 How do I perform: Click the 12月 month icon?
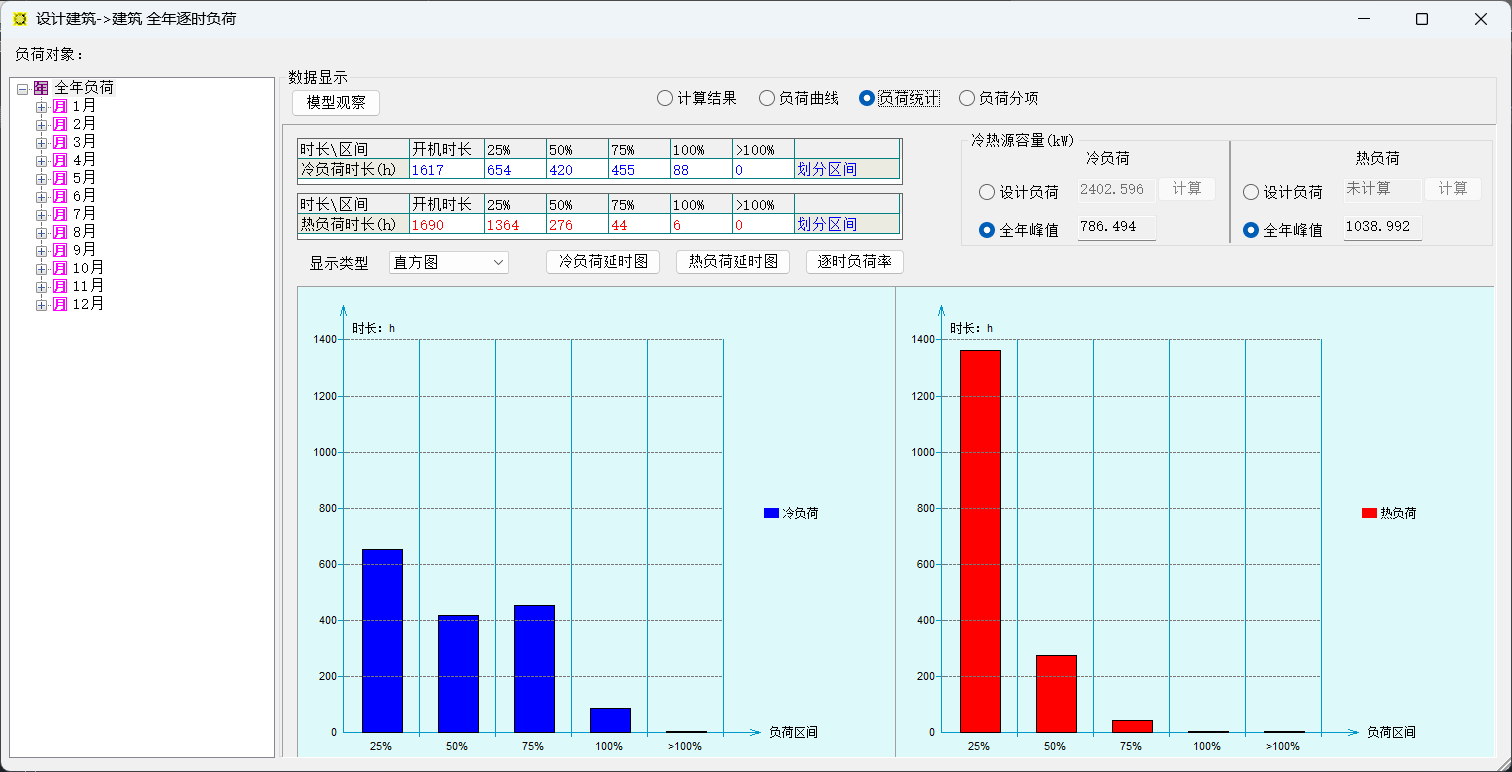[60, 304]
